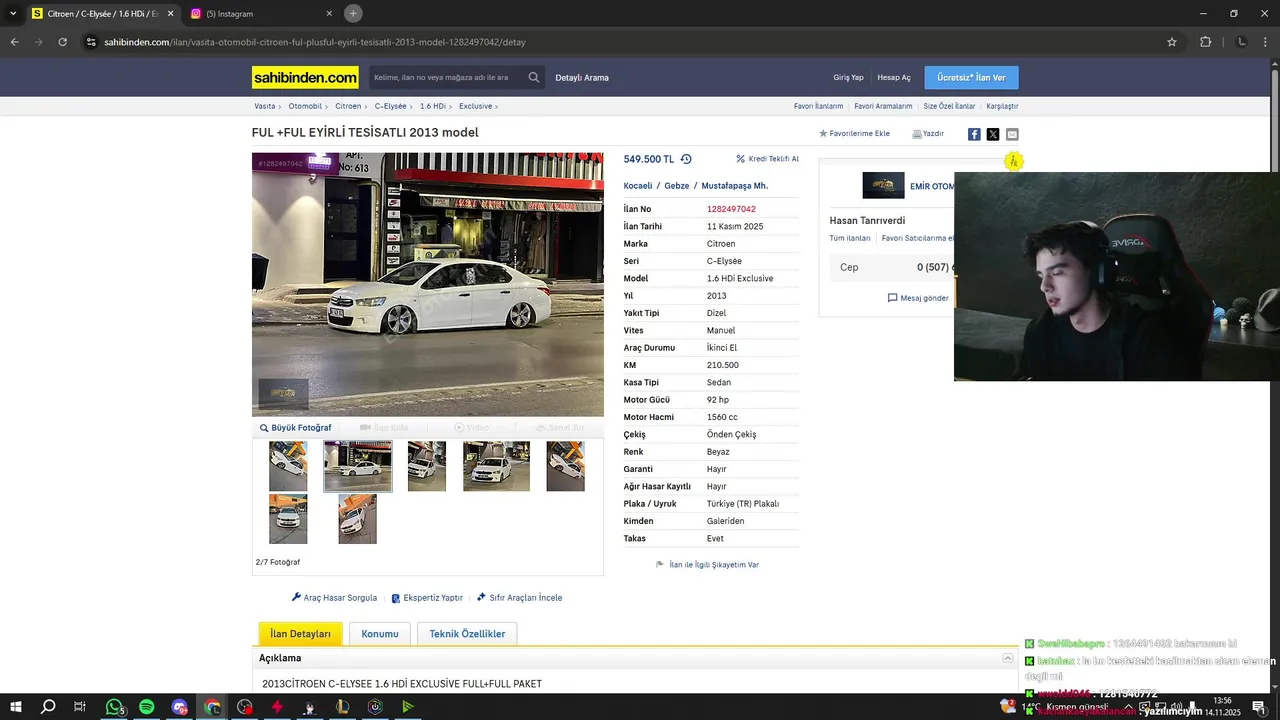
Task: Open browser extensions puzzle icon
Action: click(1205, 42)
